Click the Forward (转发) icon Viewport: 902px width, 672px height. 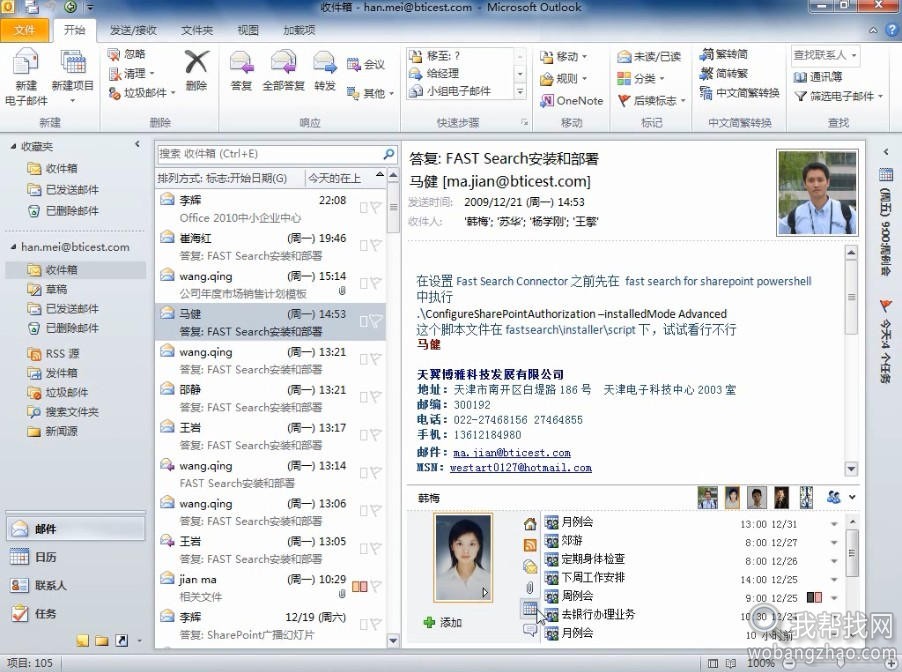pos(324,63)
